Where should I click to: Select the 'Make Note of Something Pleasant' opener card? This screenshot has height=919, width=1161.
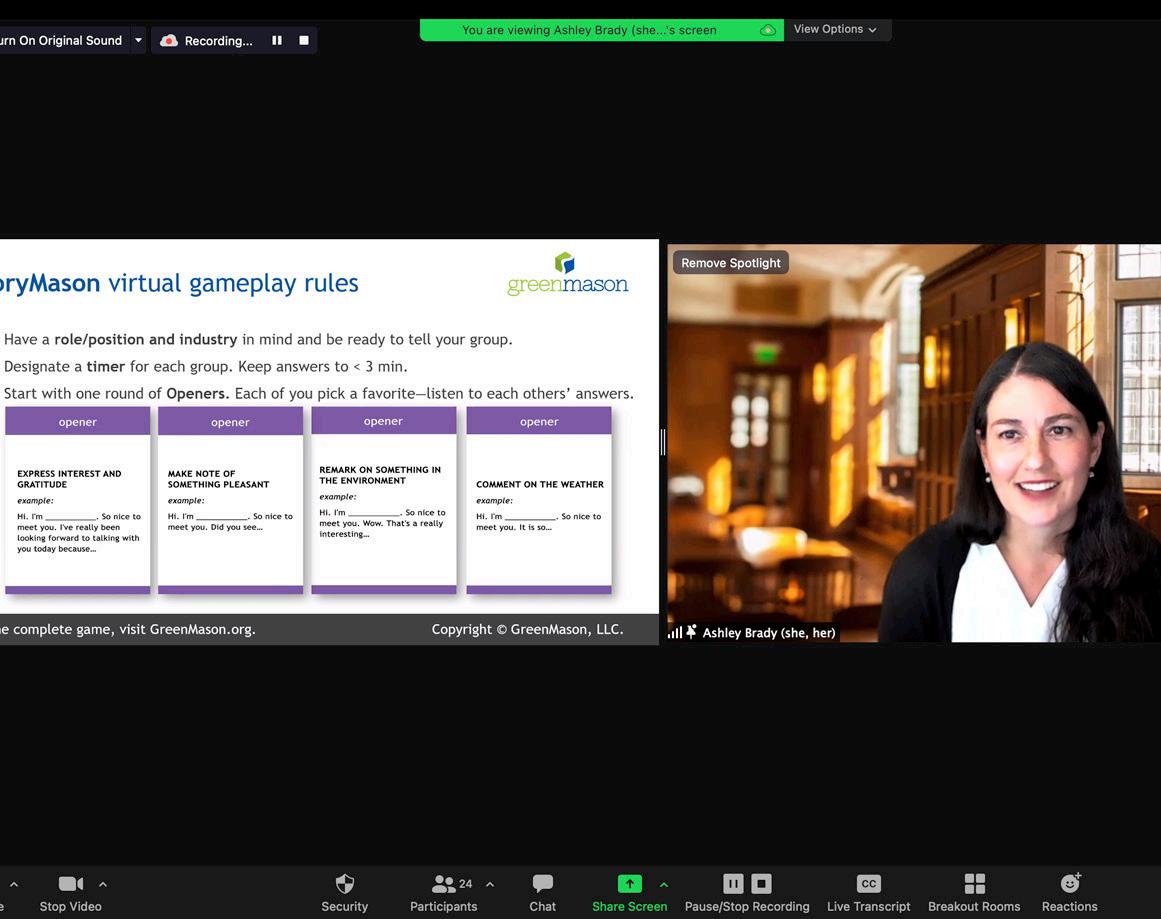coord(230,500)
